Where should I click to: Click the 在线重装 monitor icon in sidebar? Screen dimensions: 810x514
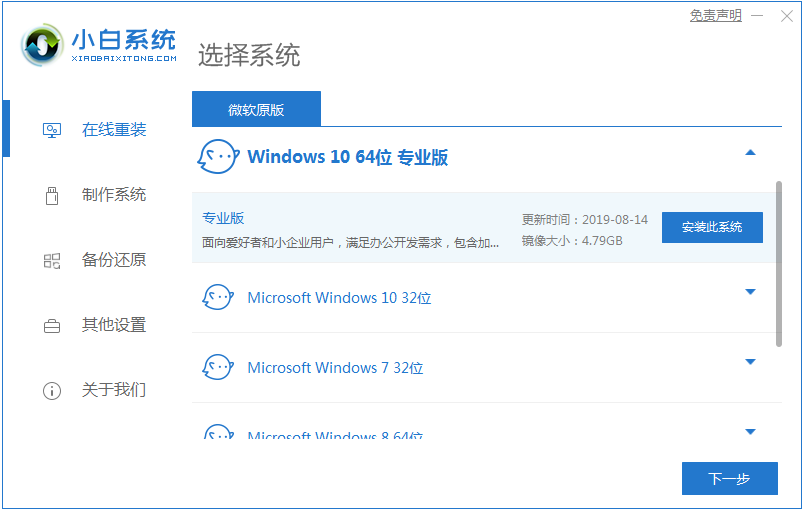tap(52, 130)
